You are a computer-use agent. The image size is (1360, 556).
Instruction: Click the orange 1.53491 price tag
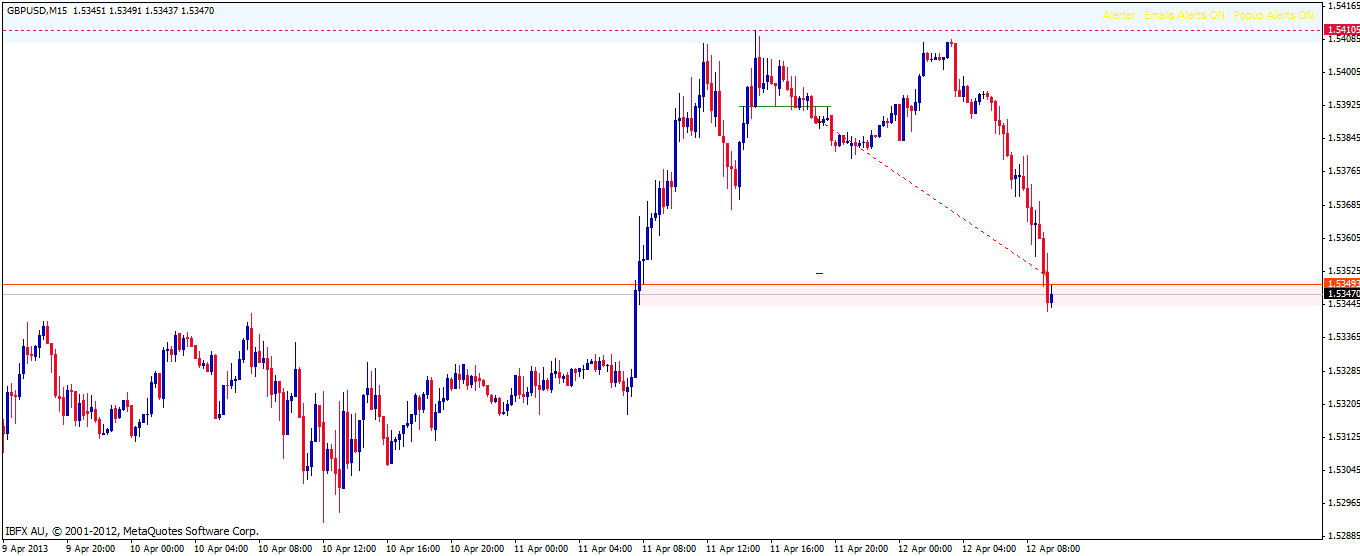click(x=1340, y=283)
